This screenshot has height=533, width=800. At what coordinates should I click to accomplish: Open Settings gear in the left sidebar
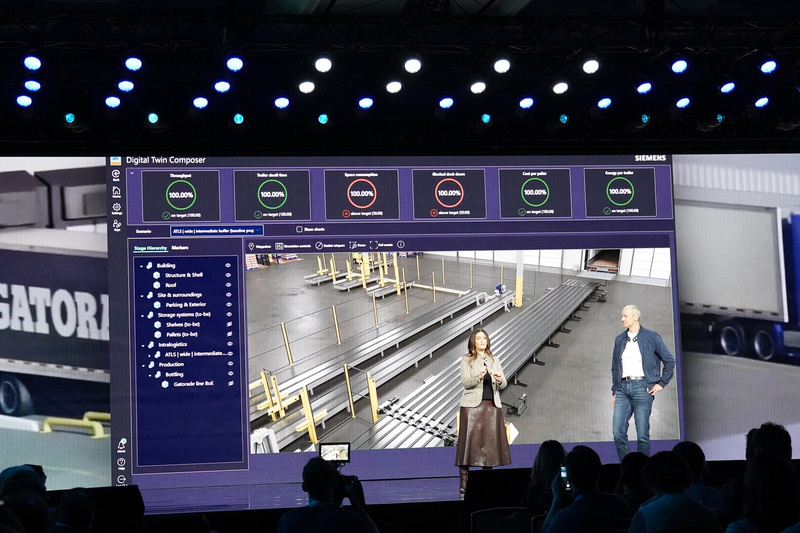pos(117,208)
